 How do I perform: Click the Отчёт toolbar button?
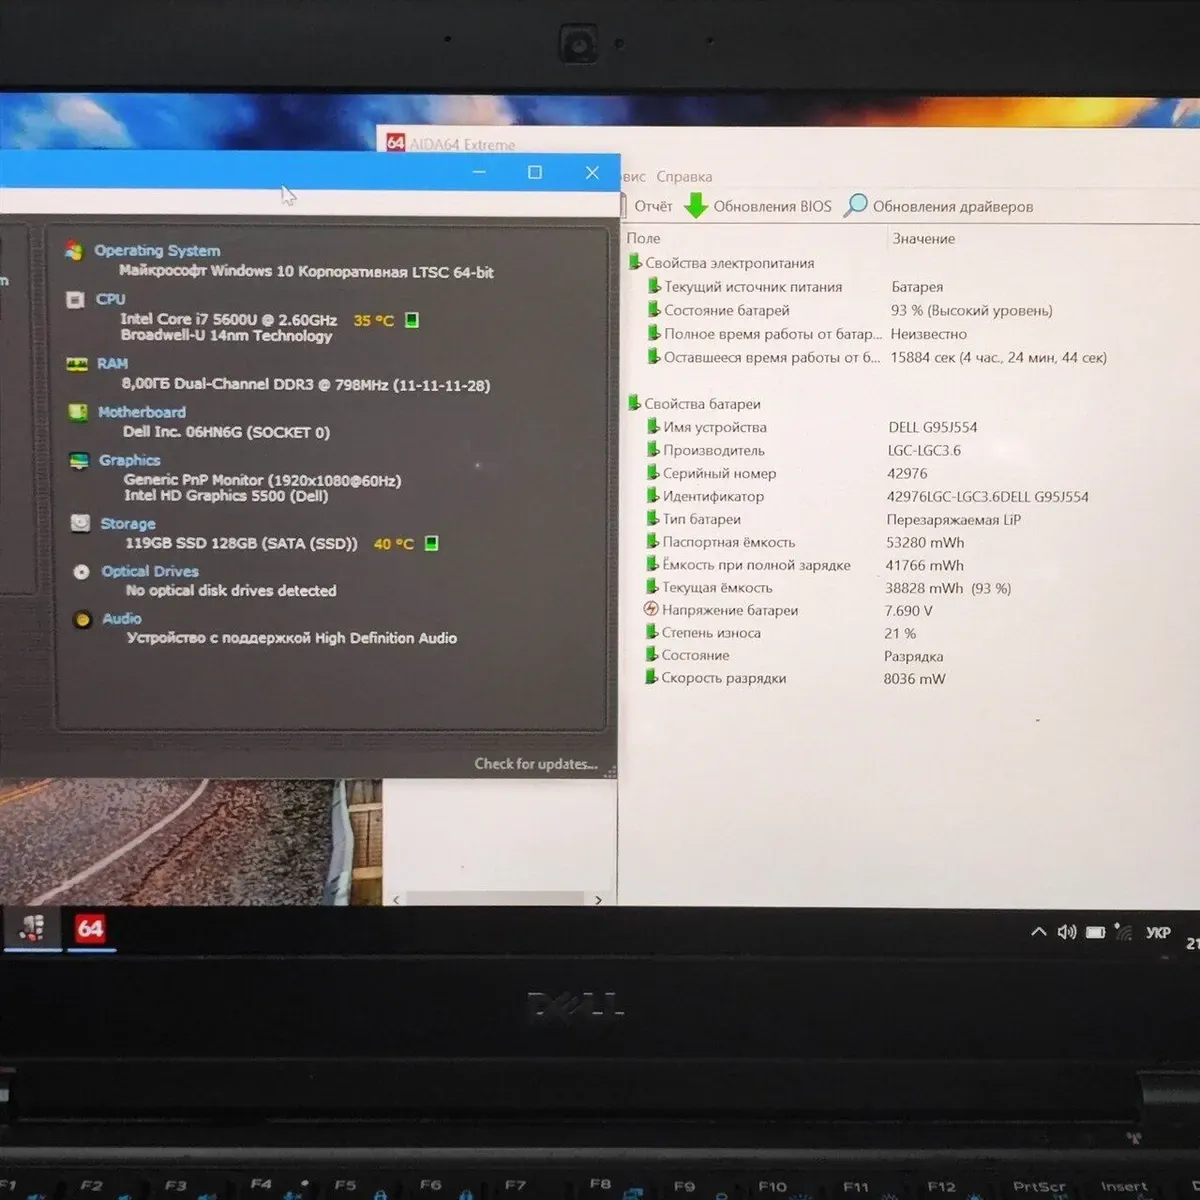coord(653,206)
